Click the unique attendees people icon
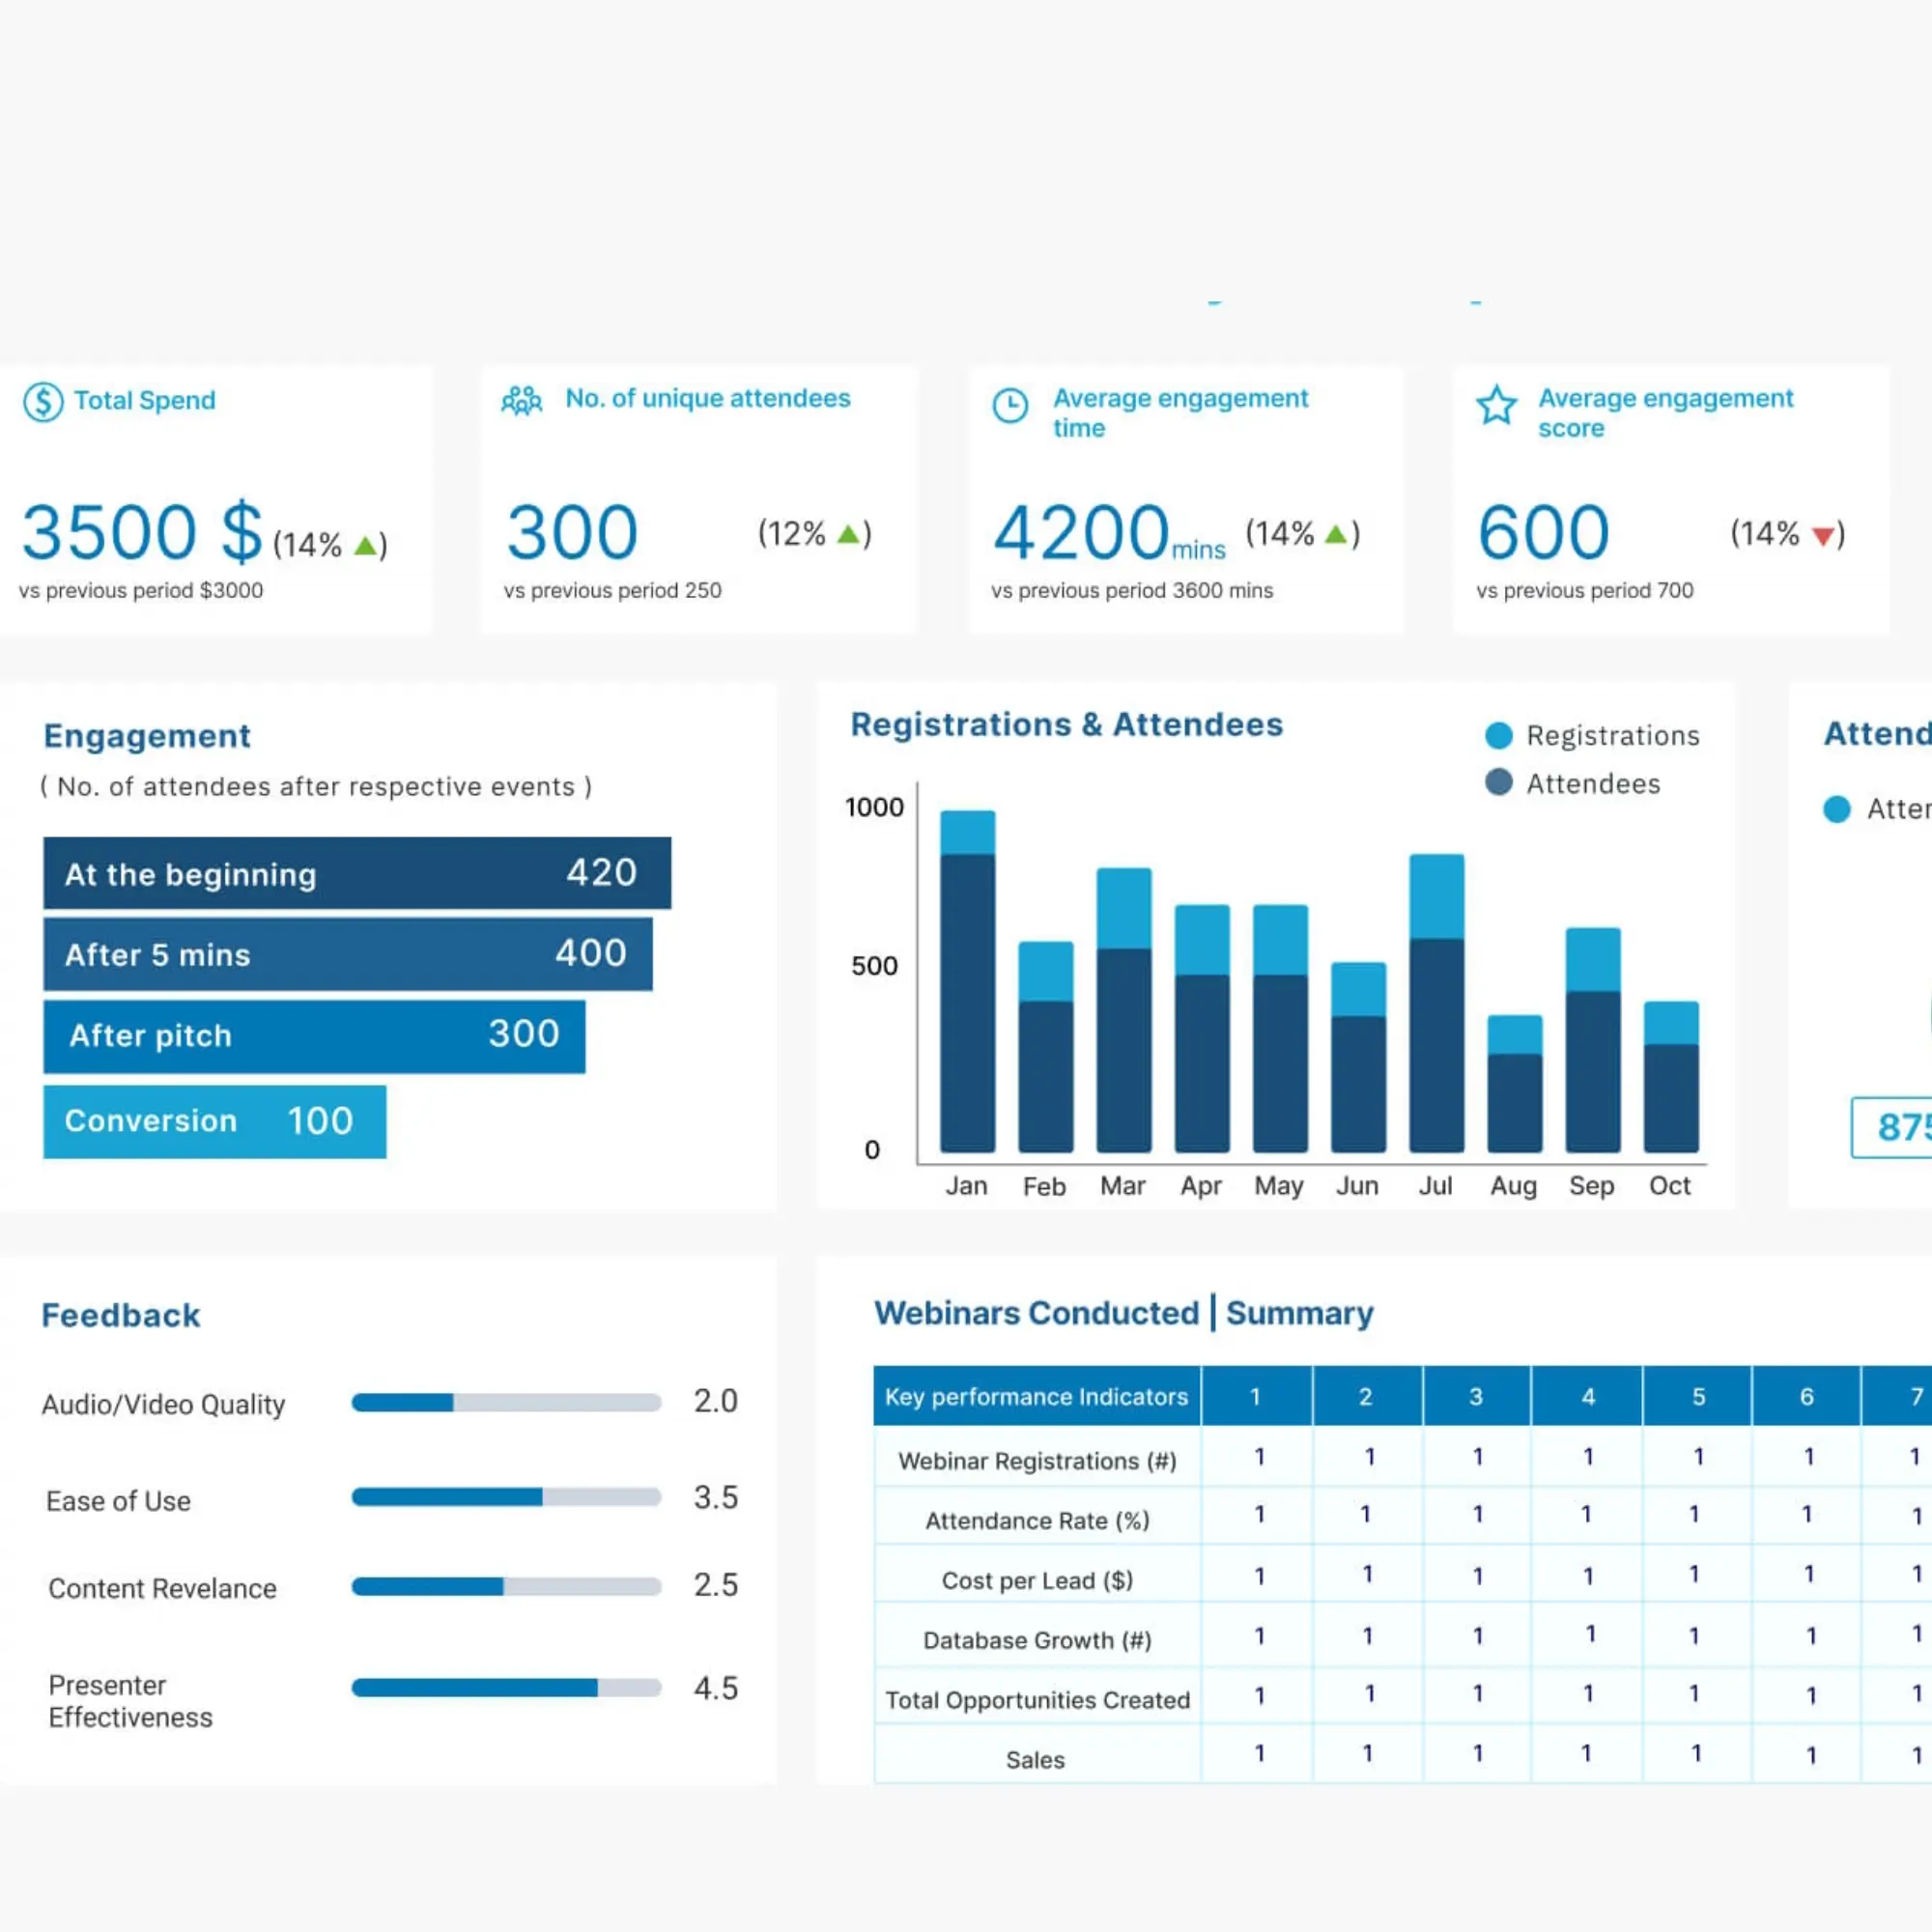The image size is (1932, 1932). tap(521, 399)
